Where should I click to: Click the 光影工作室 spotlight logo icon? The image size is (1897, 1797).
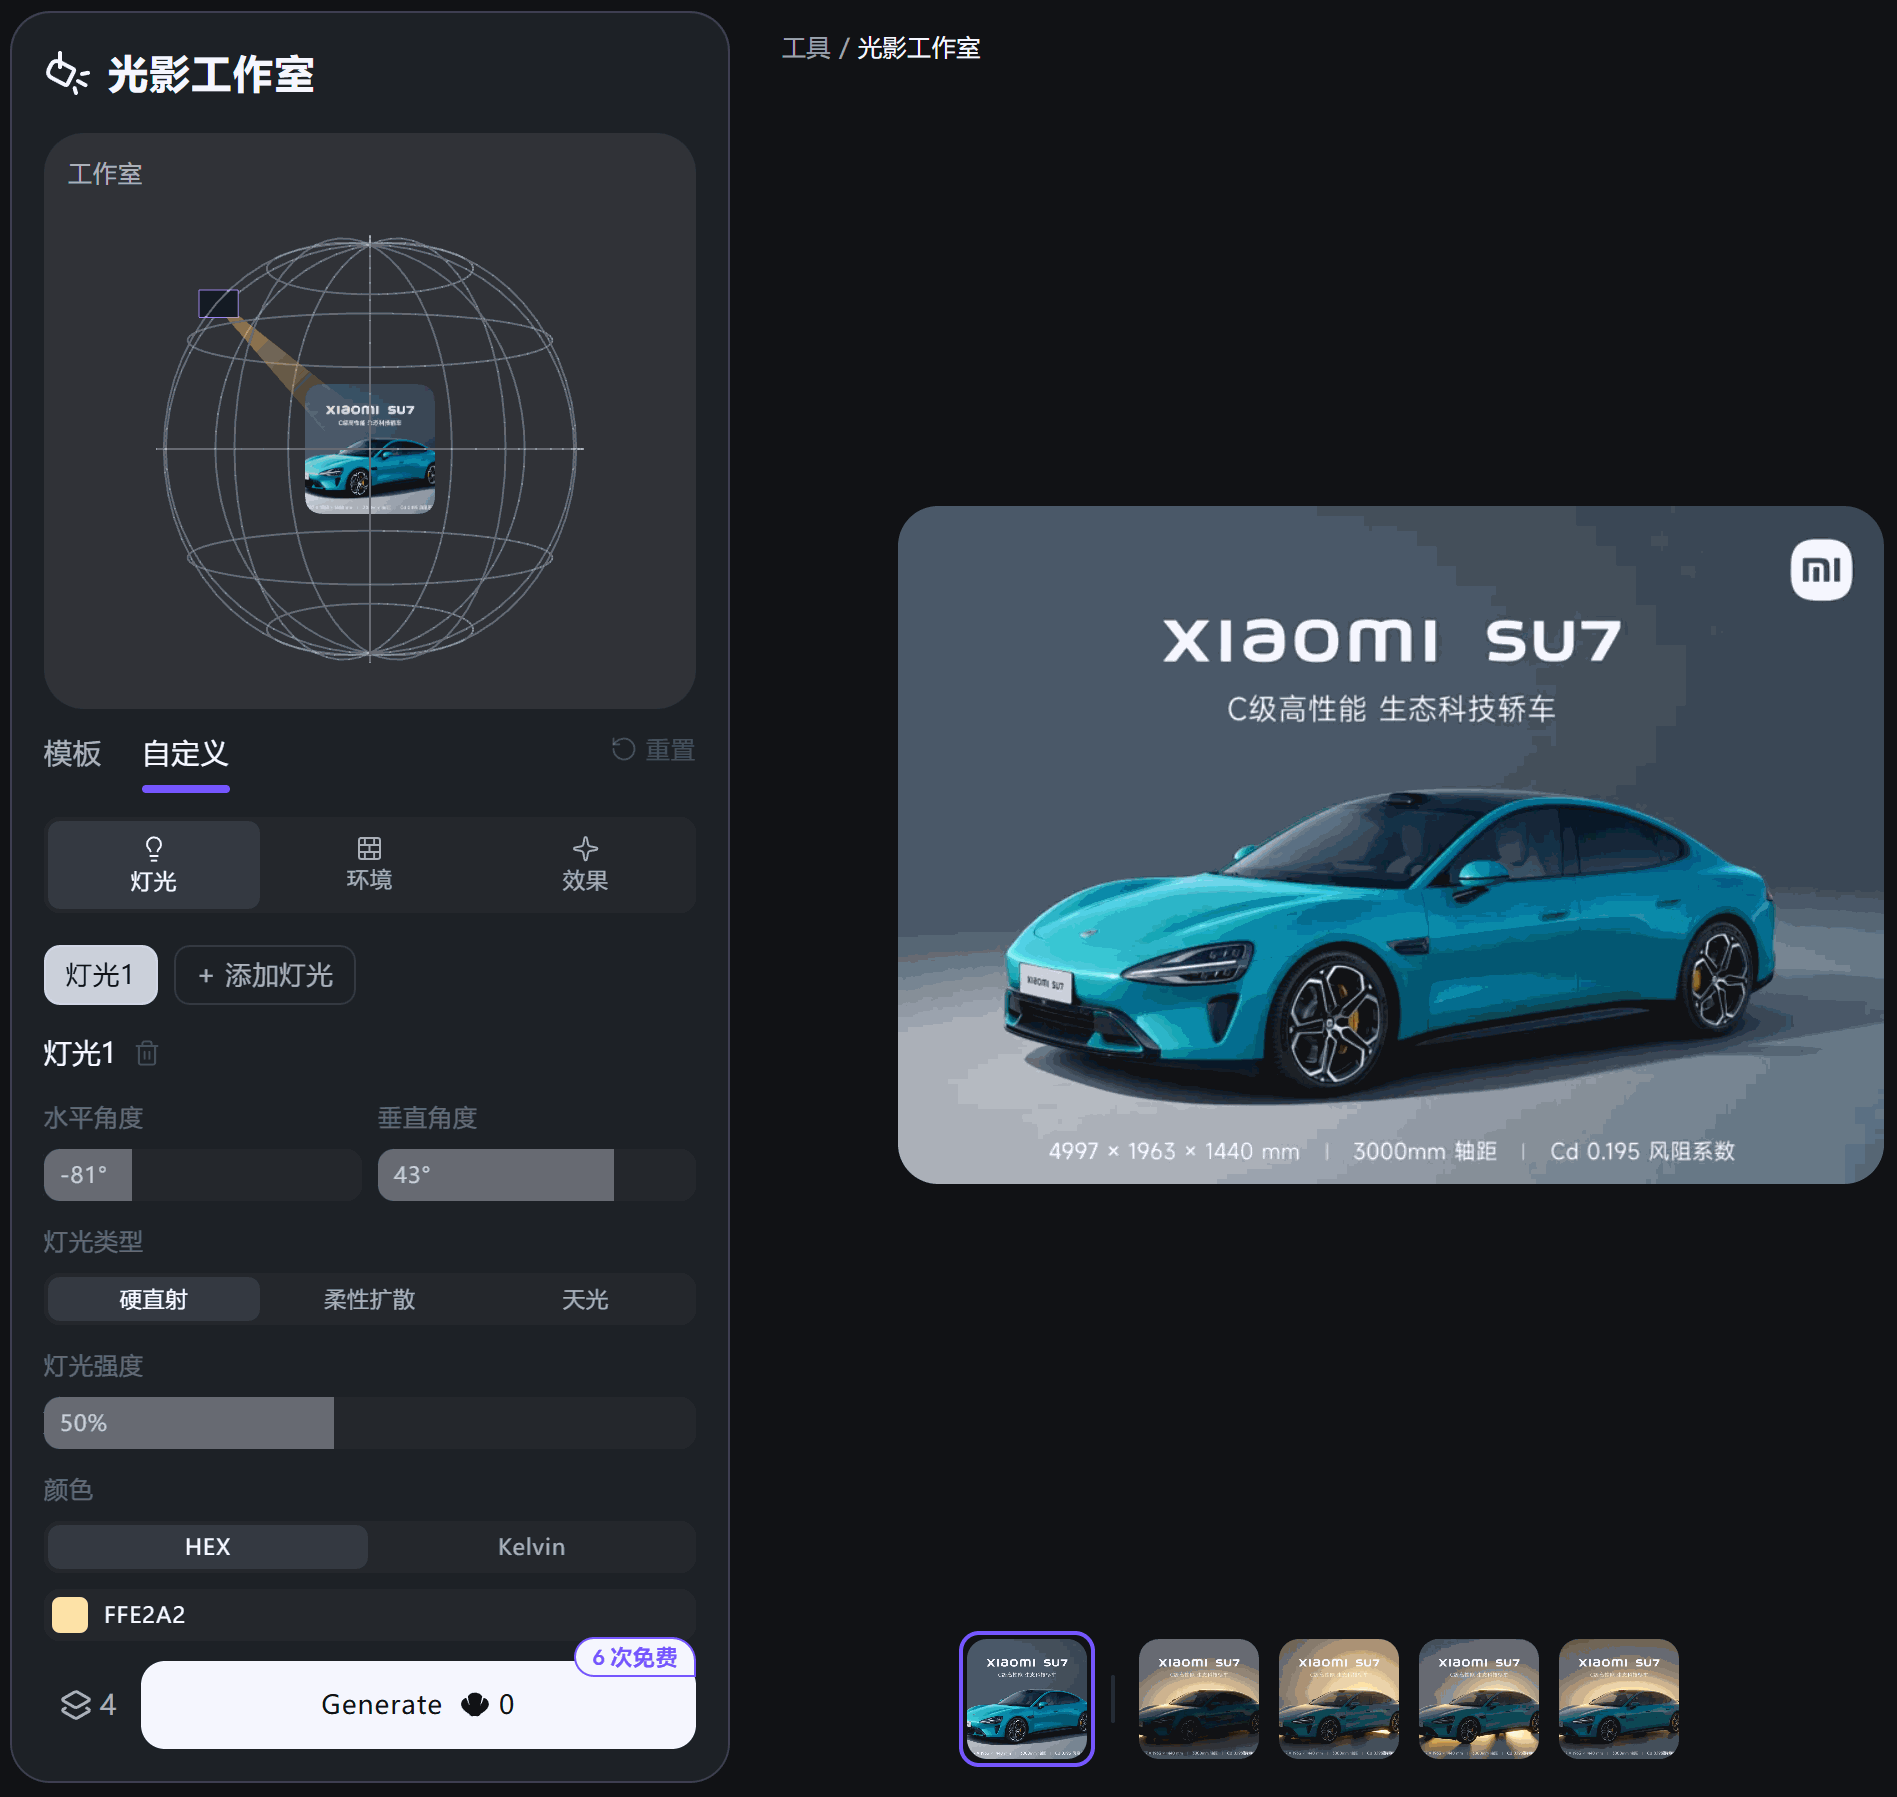click(x=68, y=74)
